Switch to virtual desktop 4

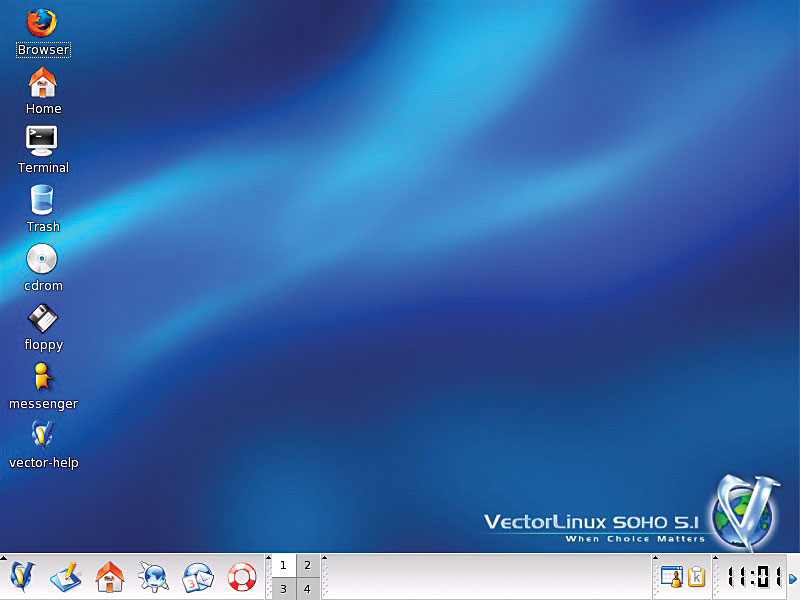point(308,589)
